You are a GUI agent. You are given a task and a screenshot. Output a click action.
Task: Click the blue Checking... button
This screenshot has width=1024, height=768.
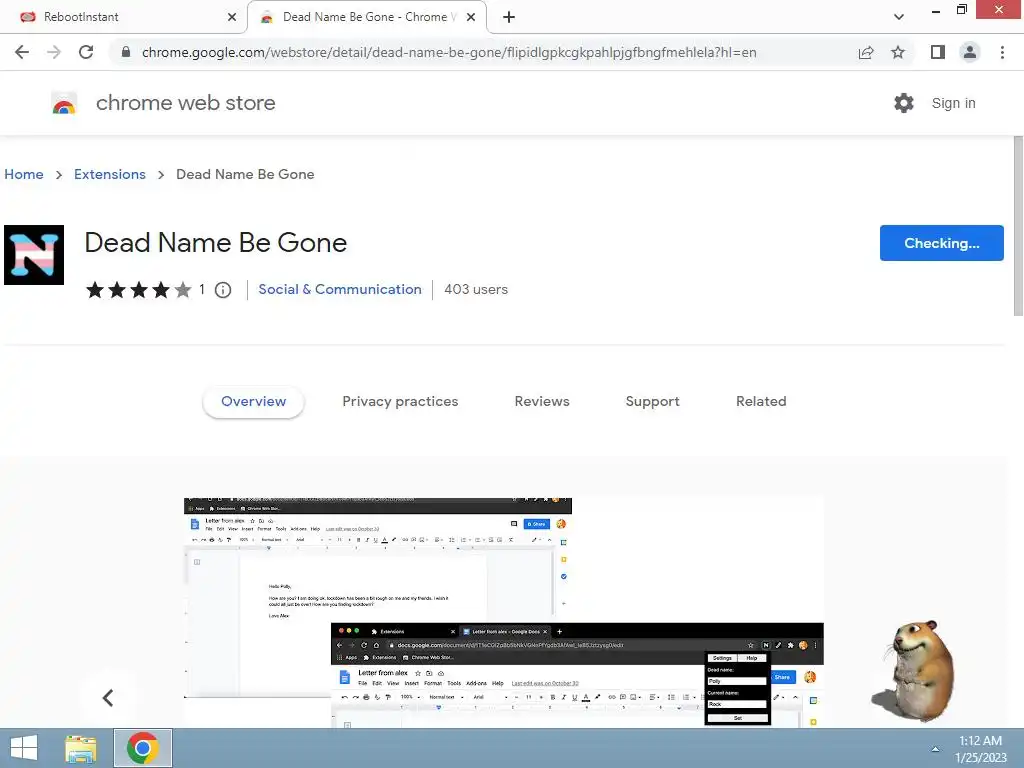click(942, 243)
